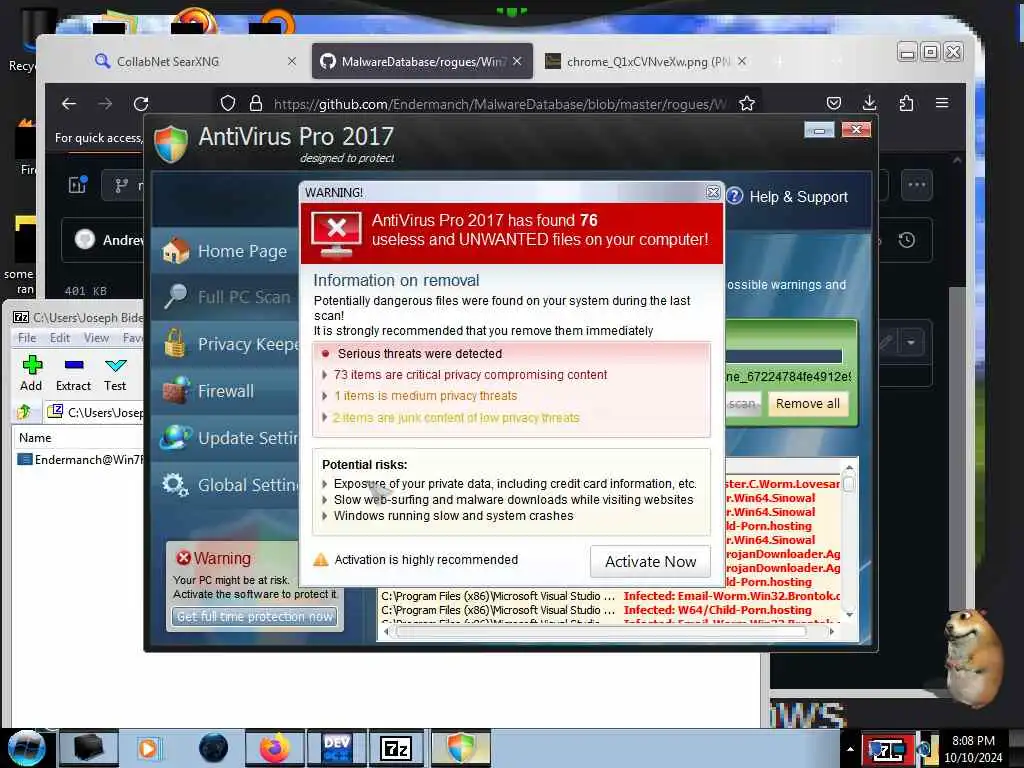Image resolution: width=1024 pixels, height=768 pixels.
Task: Open the history clock icon on GitHub
Action: [906, 240]
